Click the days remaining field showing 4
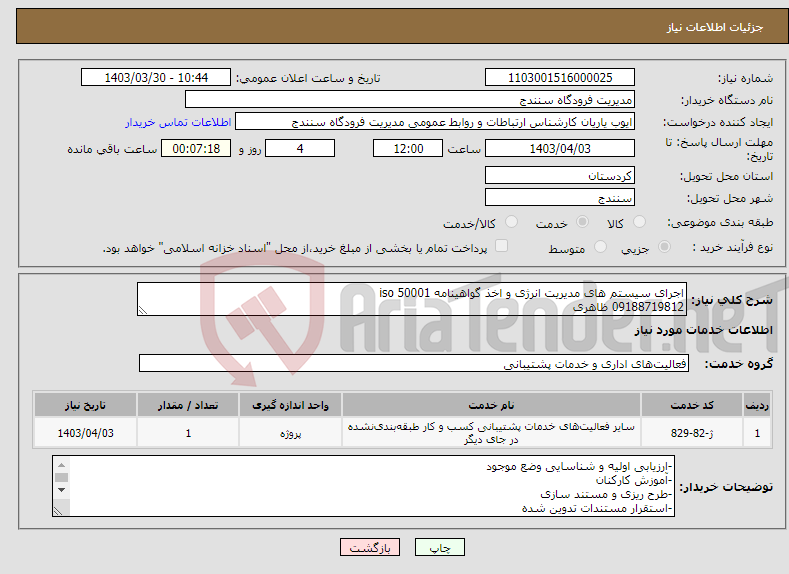 point(300,148)
